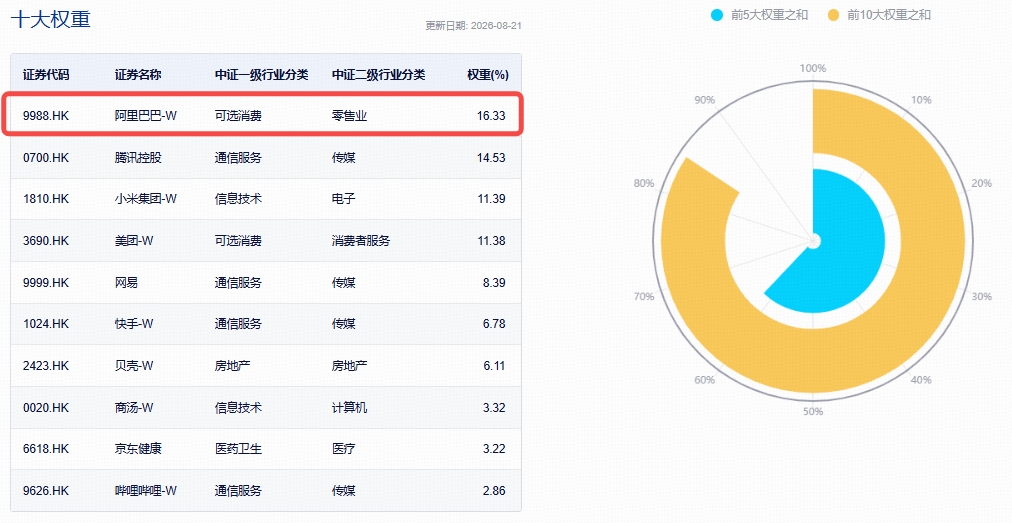Click weight value 11.39

(491, 199)
